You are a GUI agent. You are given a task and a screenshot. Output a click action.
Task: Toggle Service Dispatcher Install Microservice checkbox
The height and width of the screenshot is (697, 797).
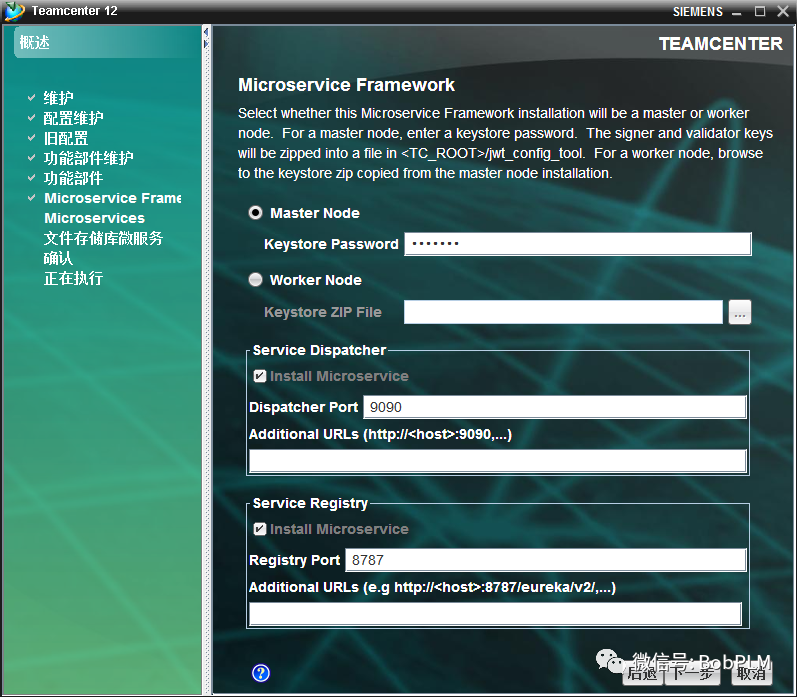click(x=260, y=376)
